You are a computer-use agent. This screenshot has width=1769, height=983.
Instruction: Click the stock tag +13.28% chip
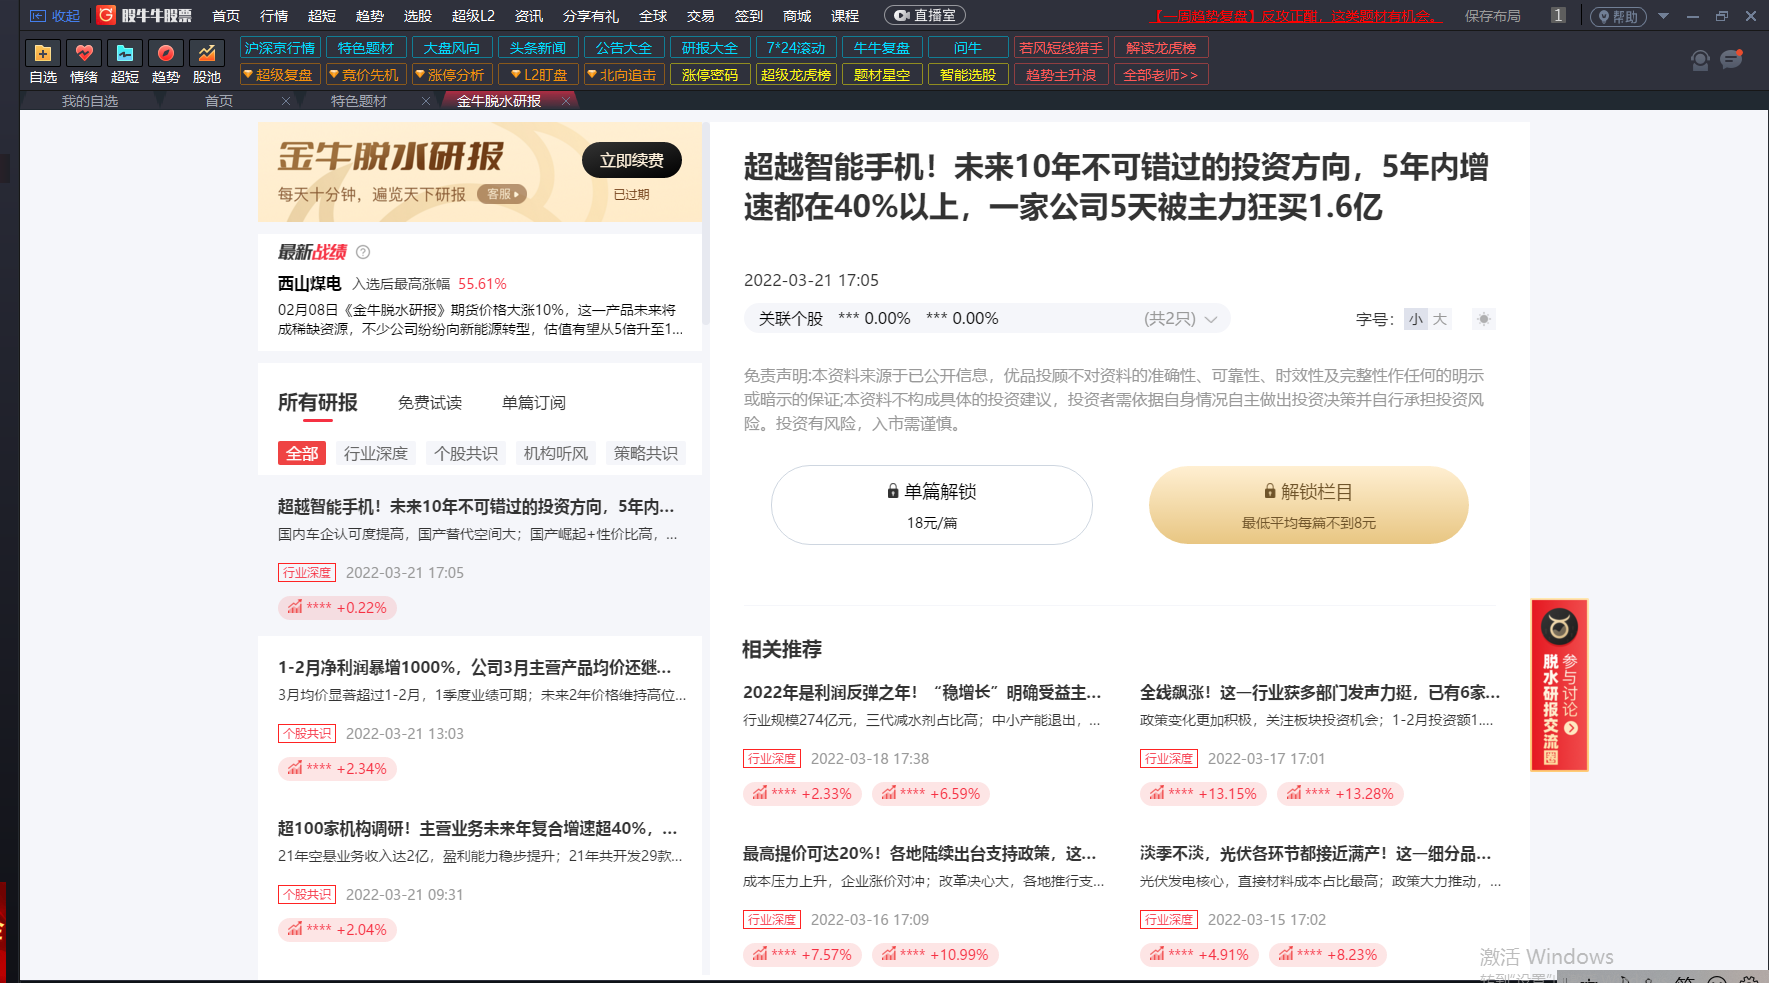[1340, 794]
